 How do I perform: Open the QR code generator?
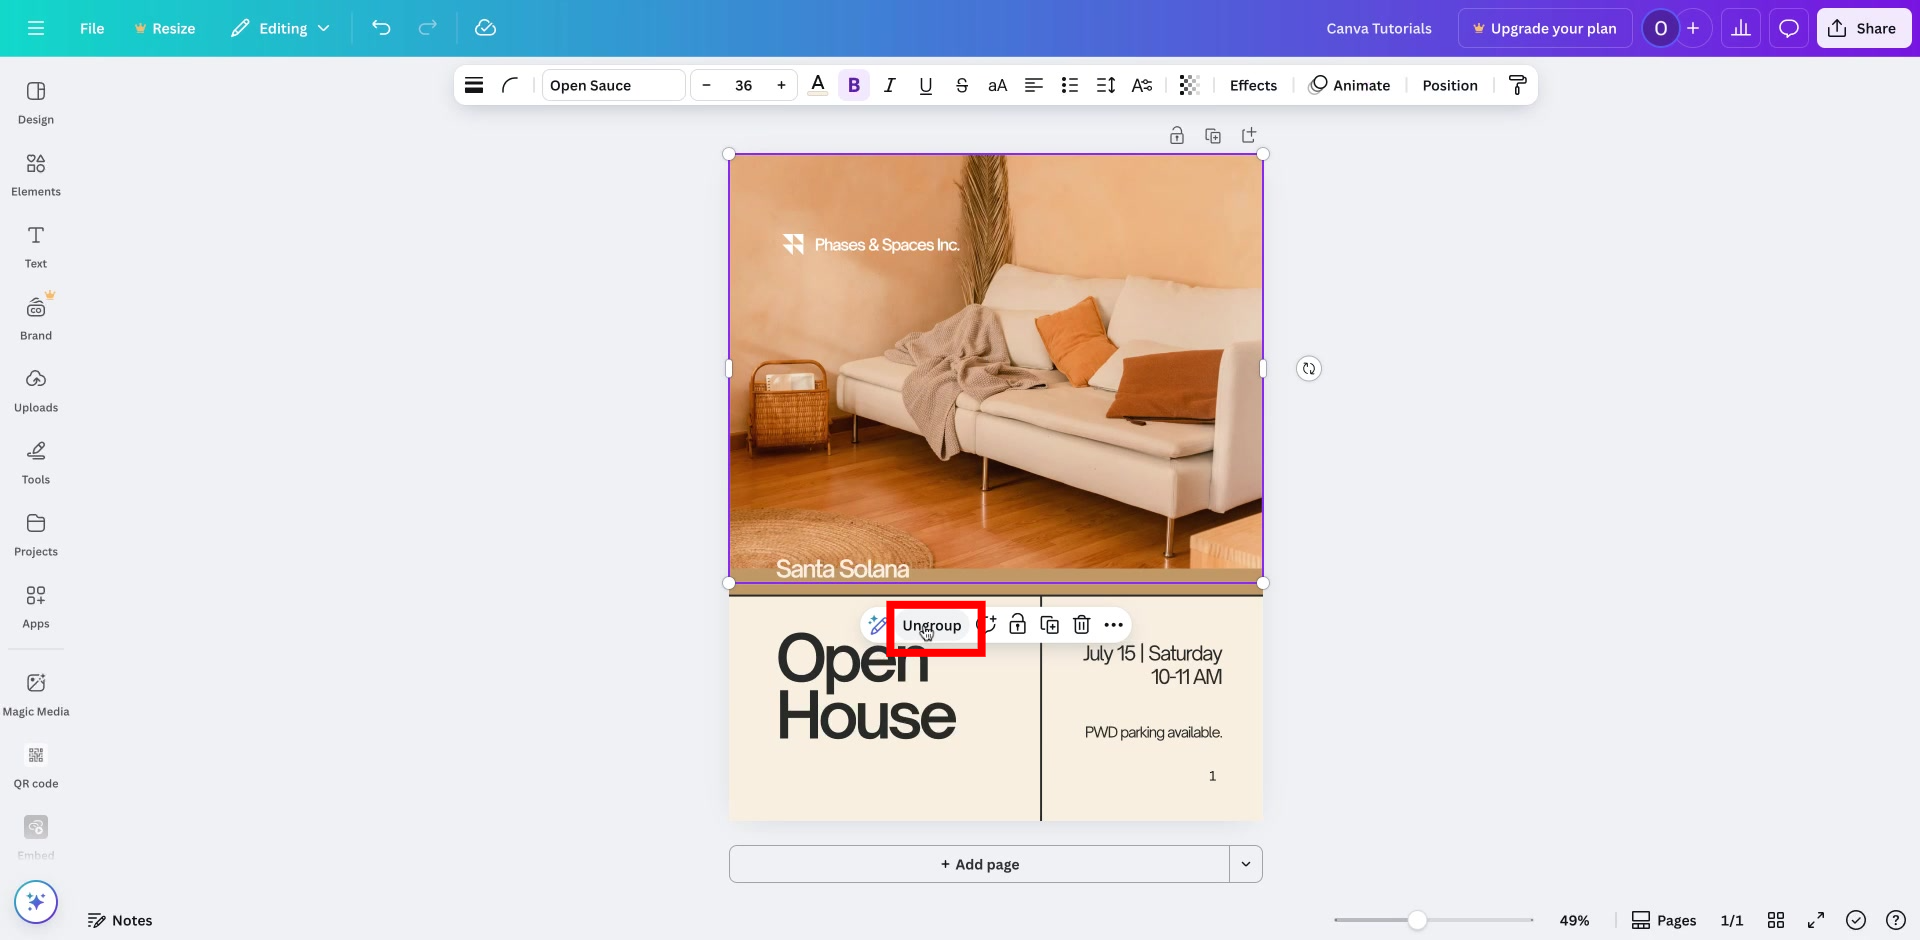pos(35,765)
